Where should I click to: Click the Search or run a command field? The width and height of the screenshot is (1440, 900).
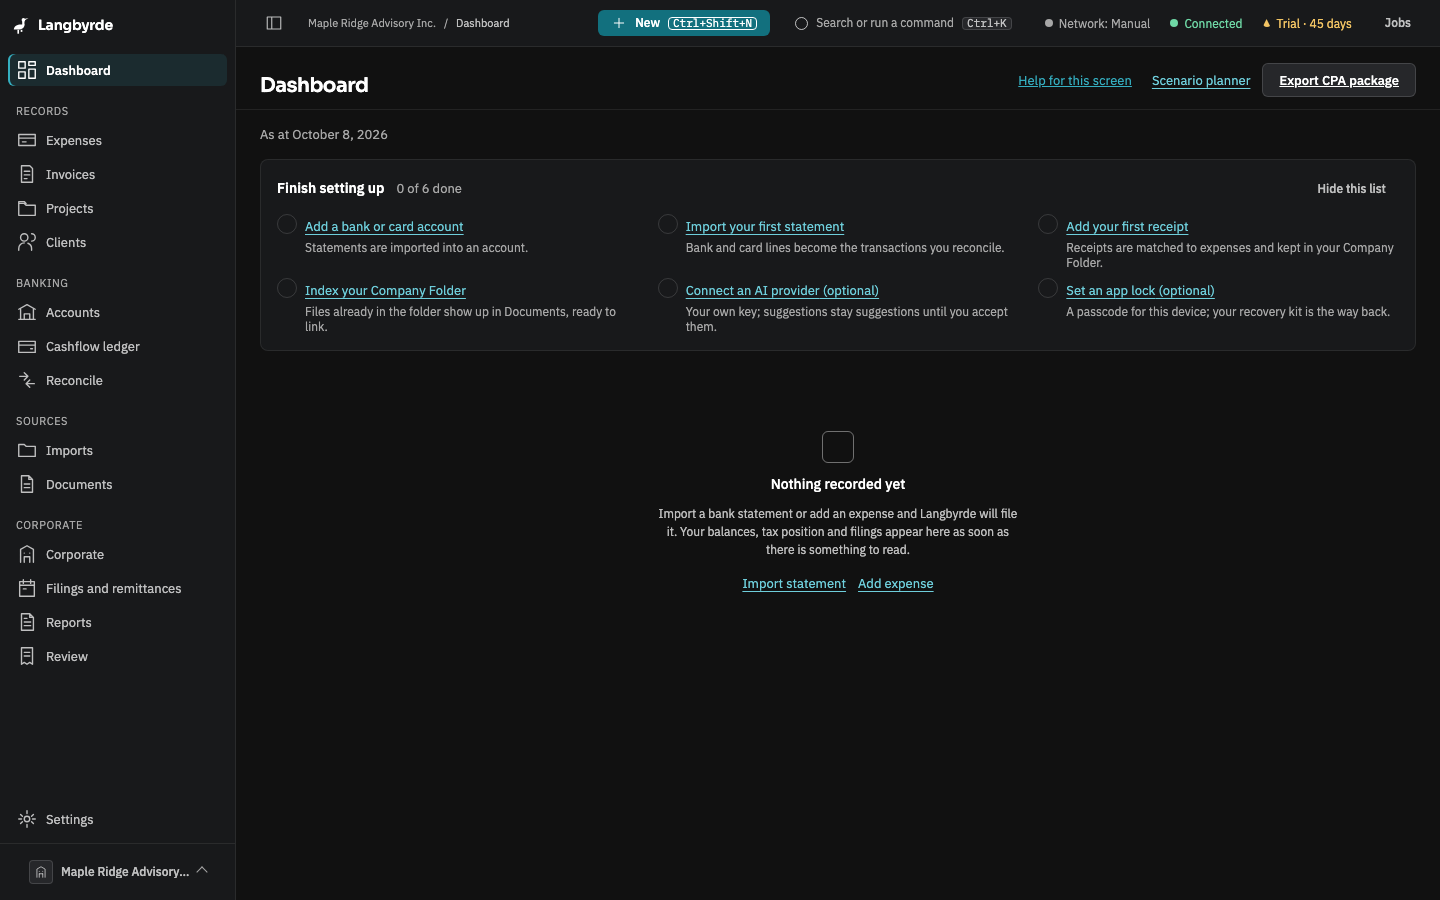pyautogui.click(x=903, y=23)
